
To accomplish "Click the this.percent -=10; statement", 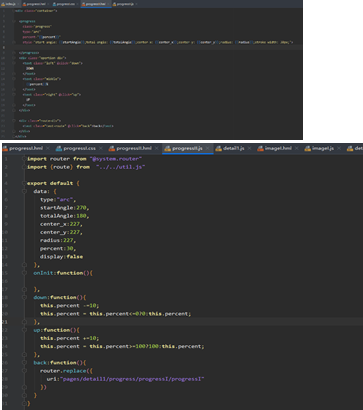I will pyautogui.click(x=70, y=306).
